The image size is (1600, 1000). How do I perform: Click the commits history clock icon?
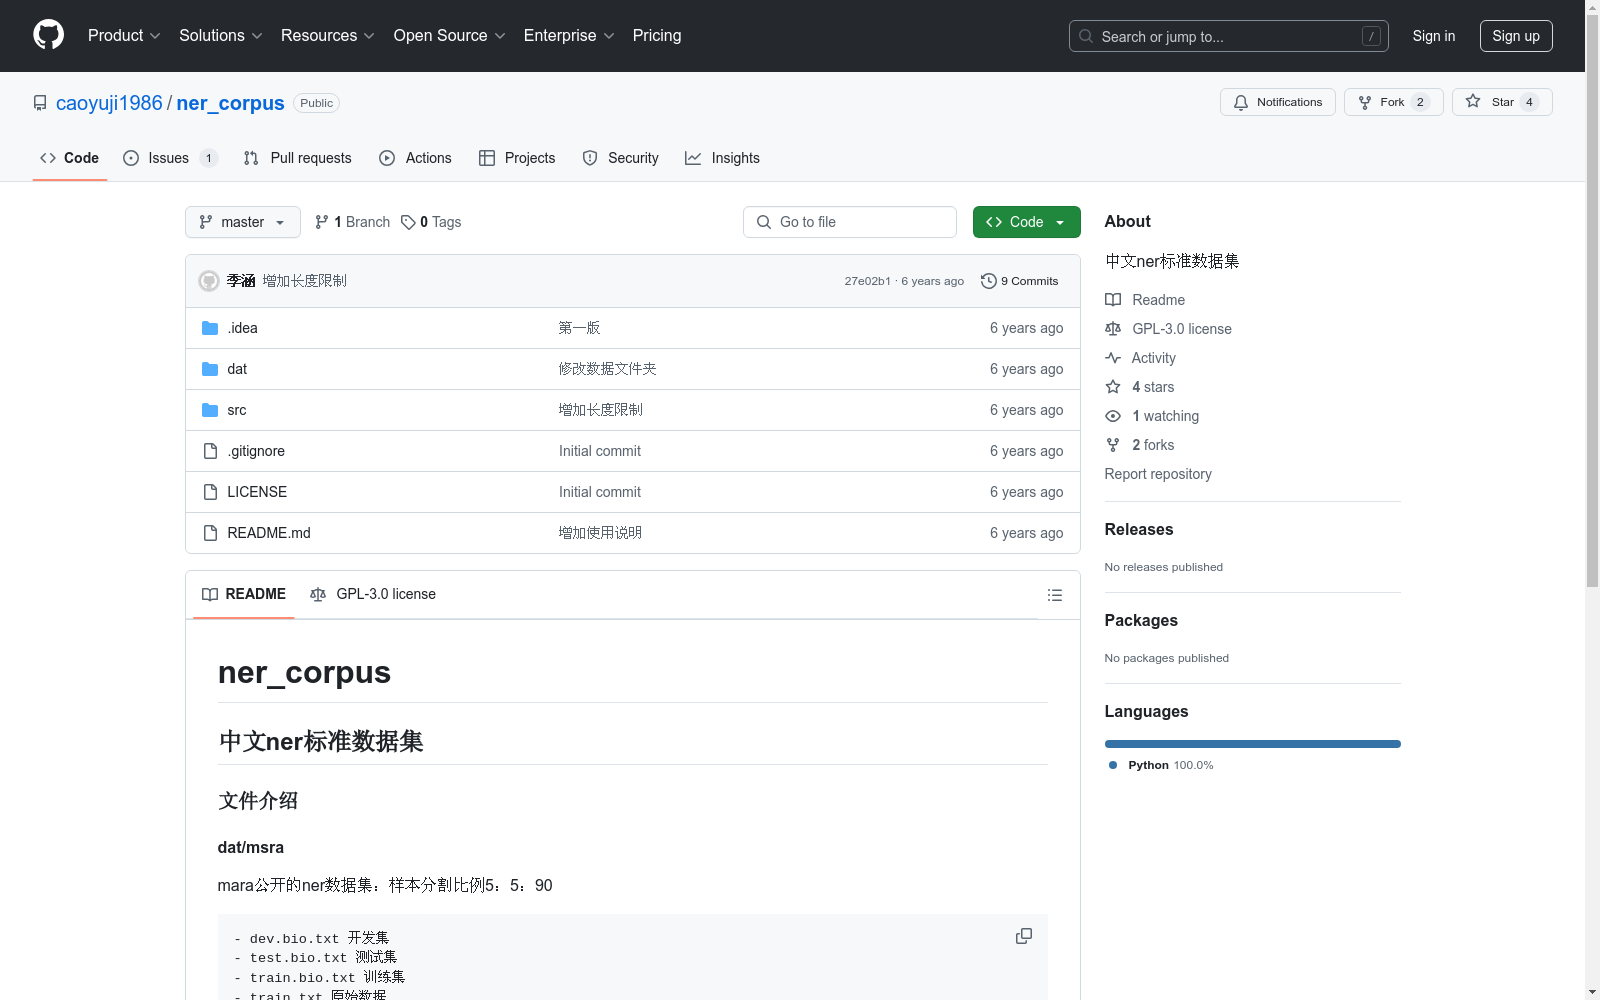pyautogui.click(x=989, y=281)
